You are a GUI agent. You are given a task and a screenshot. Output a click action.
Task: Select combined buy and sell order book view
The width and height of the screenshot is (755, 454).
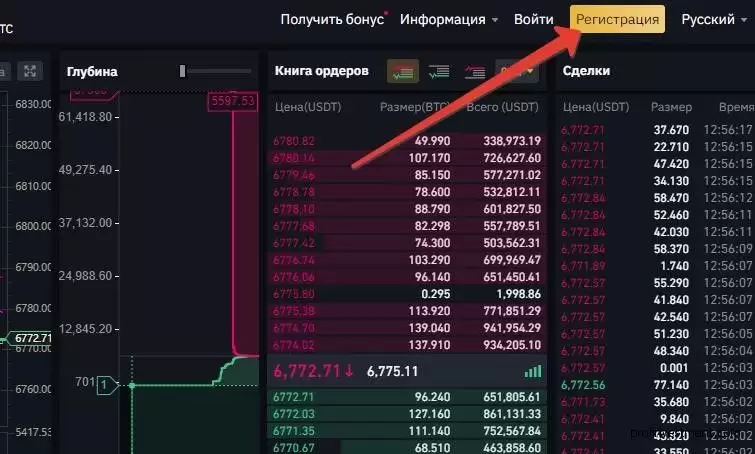(403, 72)
